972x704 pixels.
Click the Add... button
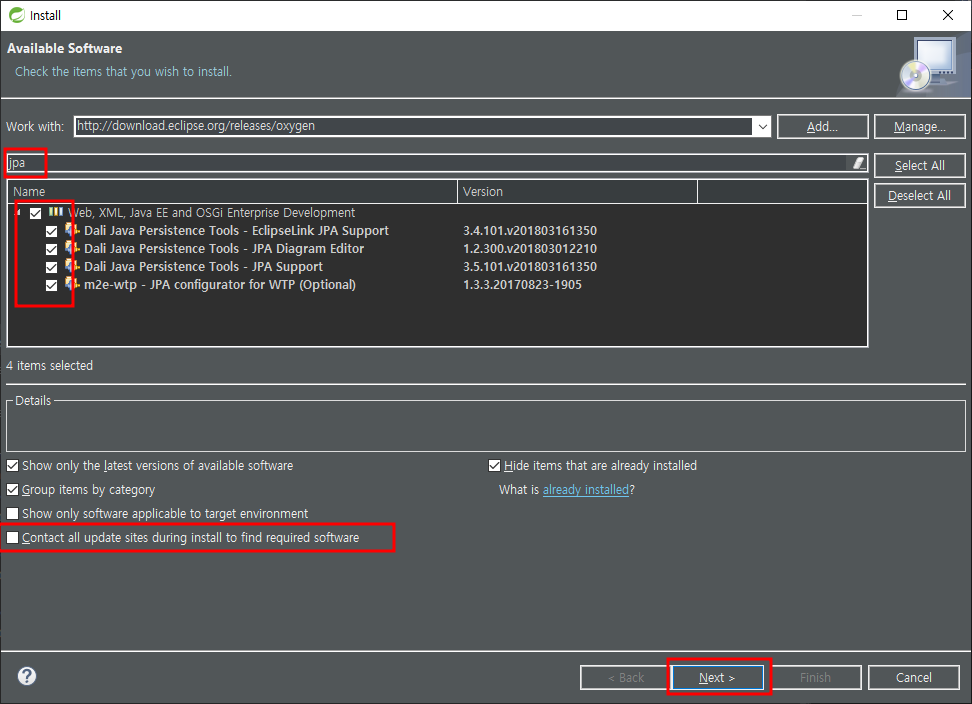[822, 126]
